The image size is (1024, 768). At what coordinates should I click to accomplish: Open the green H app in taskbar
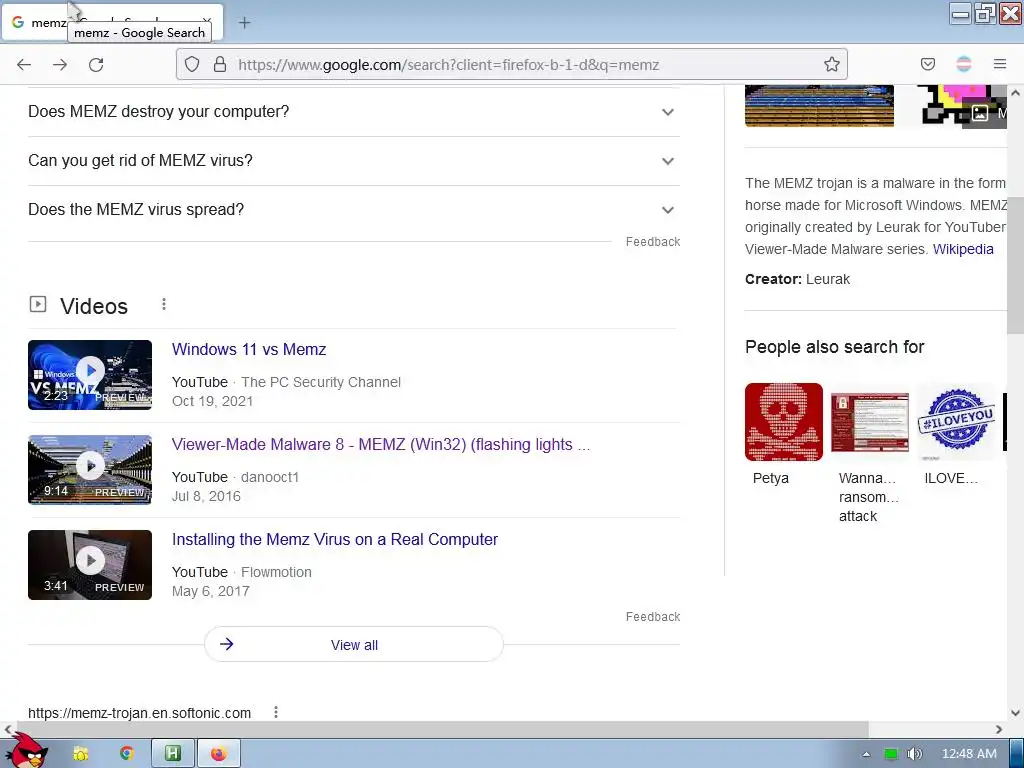173,754
